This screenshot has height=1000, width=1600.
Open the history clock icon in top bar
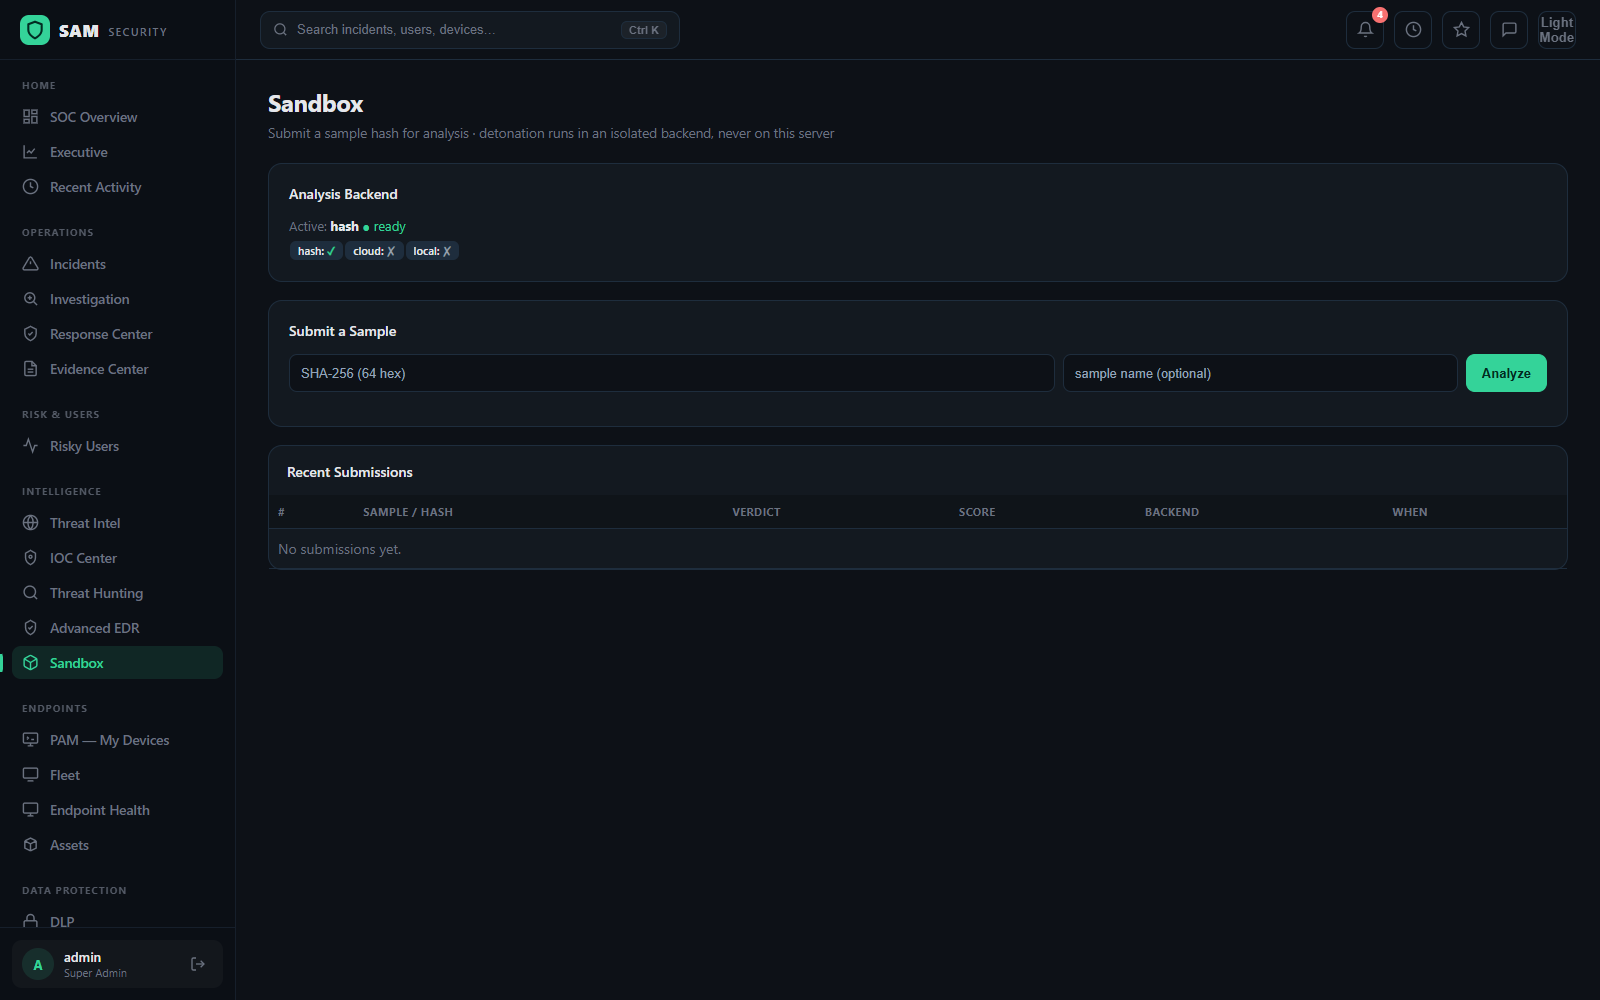1413,30
